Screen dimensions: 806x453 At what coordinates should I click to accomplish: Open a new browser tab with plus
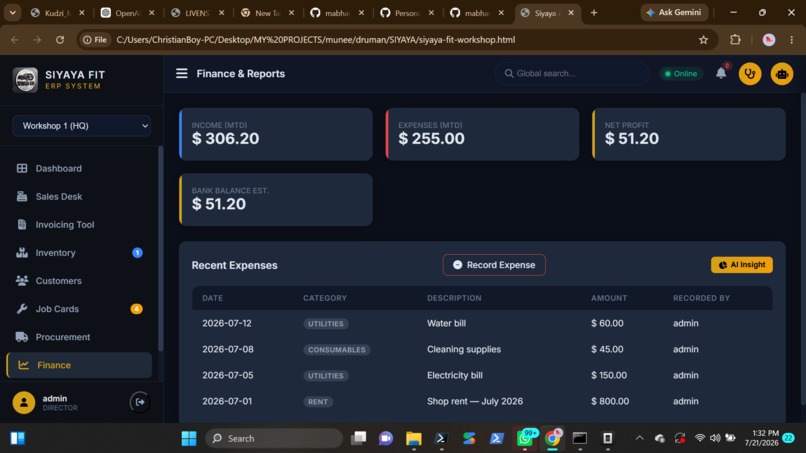594,12
